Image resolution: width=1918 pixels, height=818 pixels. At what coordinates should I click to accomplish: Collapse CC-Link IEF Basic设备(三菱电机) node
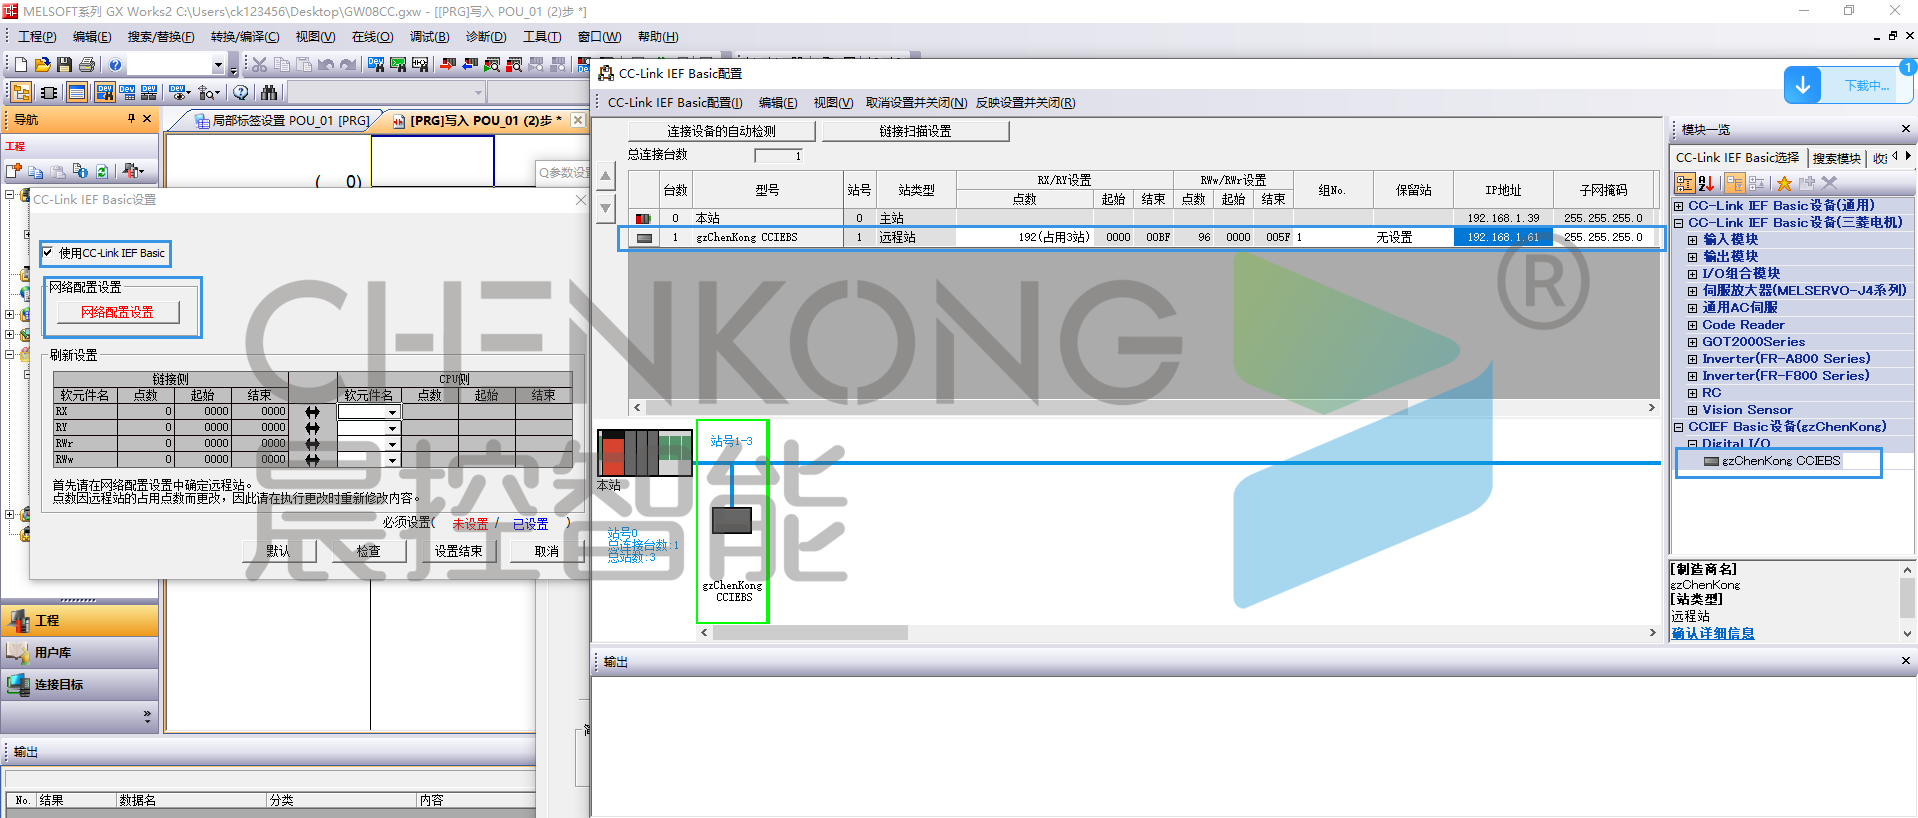click(1679, 223)
